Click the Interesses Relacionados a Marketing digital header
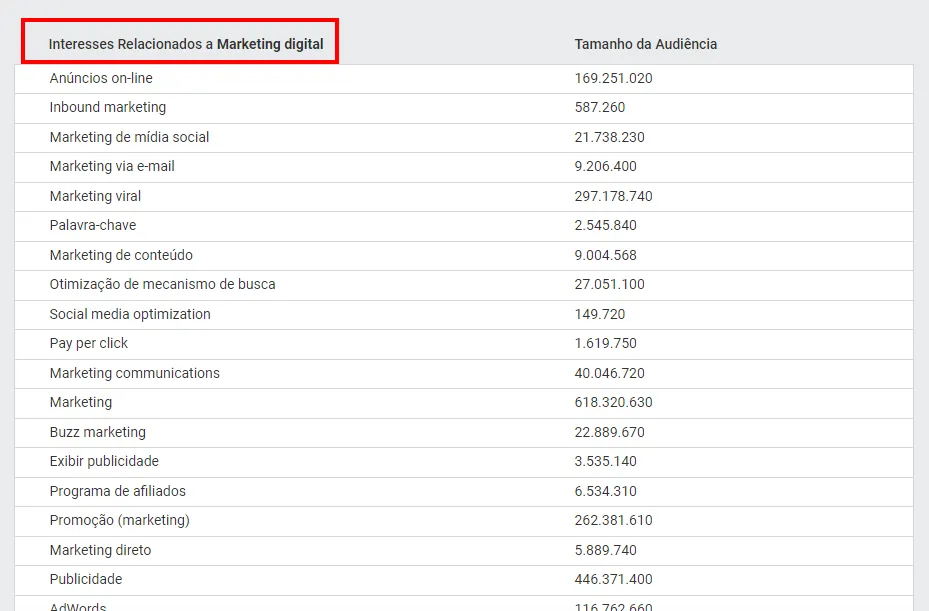 pyautogui.click(x=186, y=44)
